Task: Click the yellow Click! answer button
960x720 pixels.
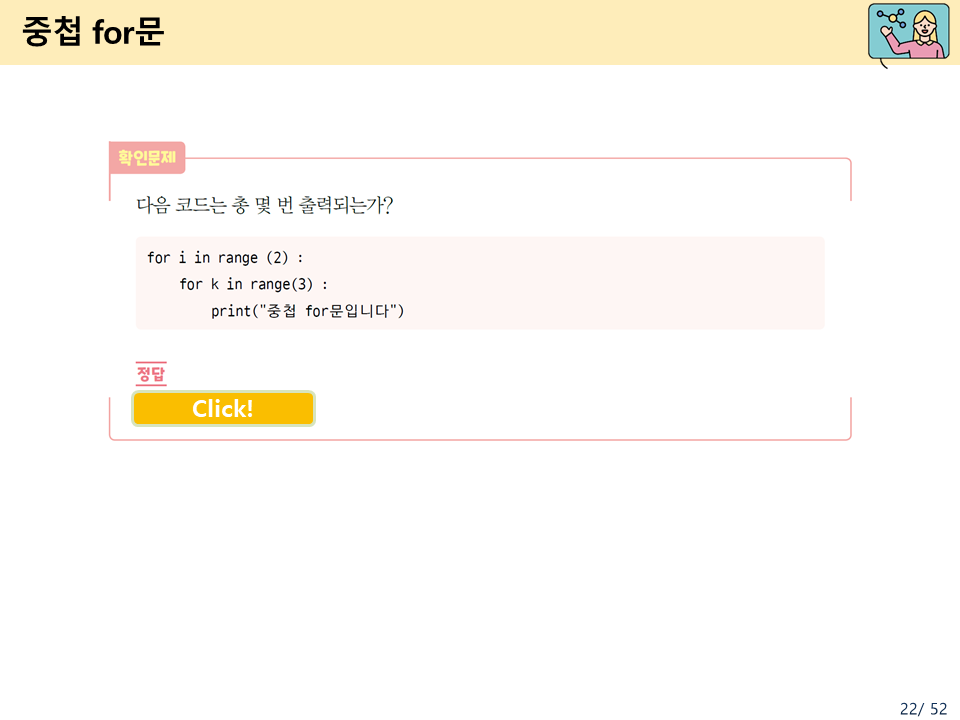Action: coord(223,408)
